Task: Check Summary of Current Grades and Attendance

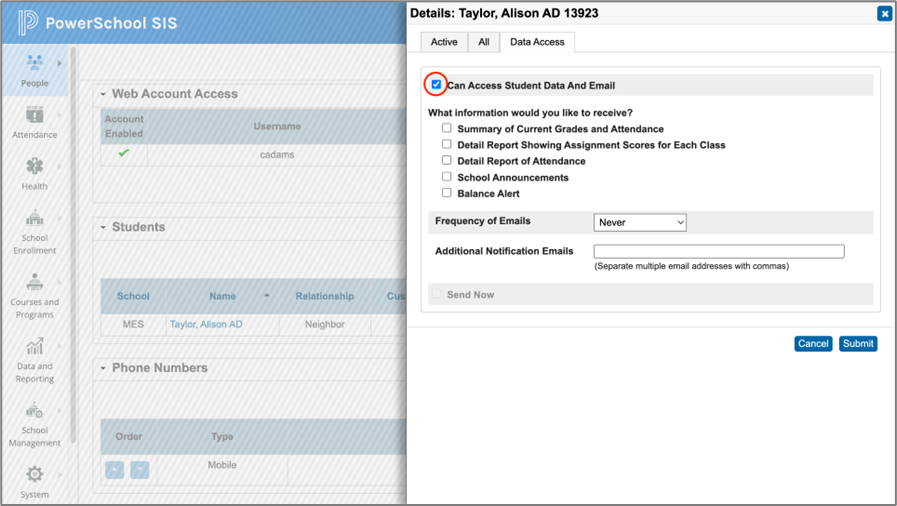Action: pyautogui.click(x=446, y=128)
